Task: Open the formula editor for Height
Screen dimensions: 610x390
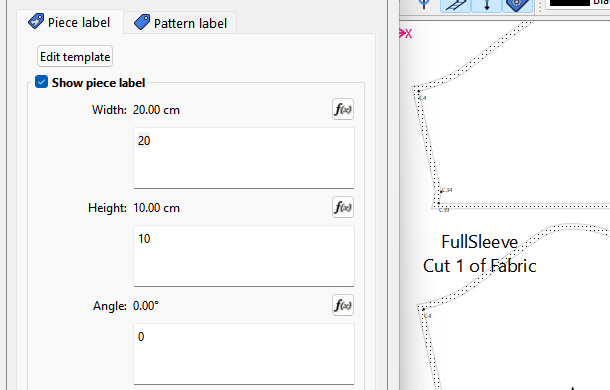Action: (343, 207)
